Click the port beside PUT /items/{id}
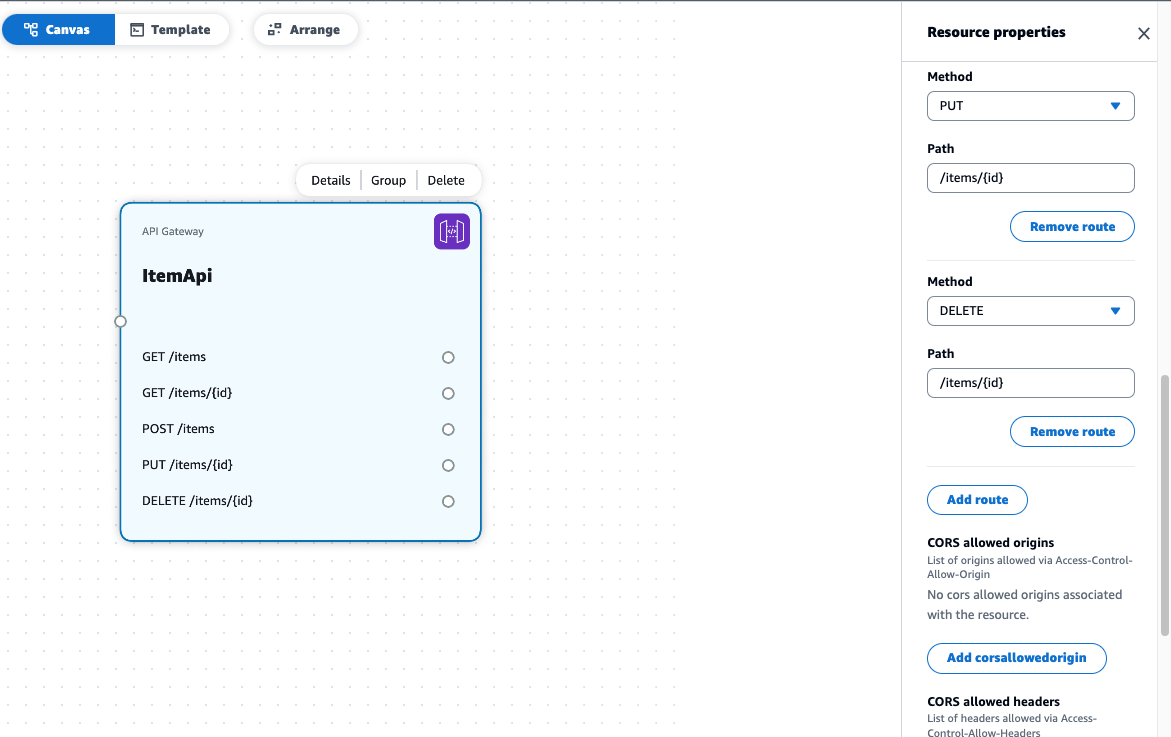This screenshot has width=1171, height=737. pyautogui.click(x=448, y=465)
